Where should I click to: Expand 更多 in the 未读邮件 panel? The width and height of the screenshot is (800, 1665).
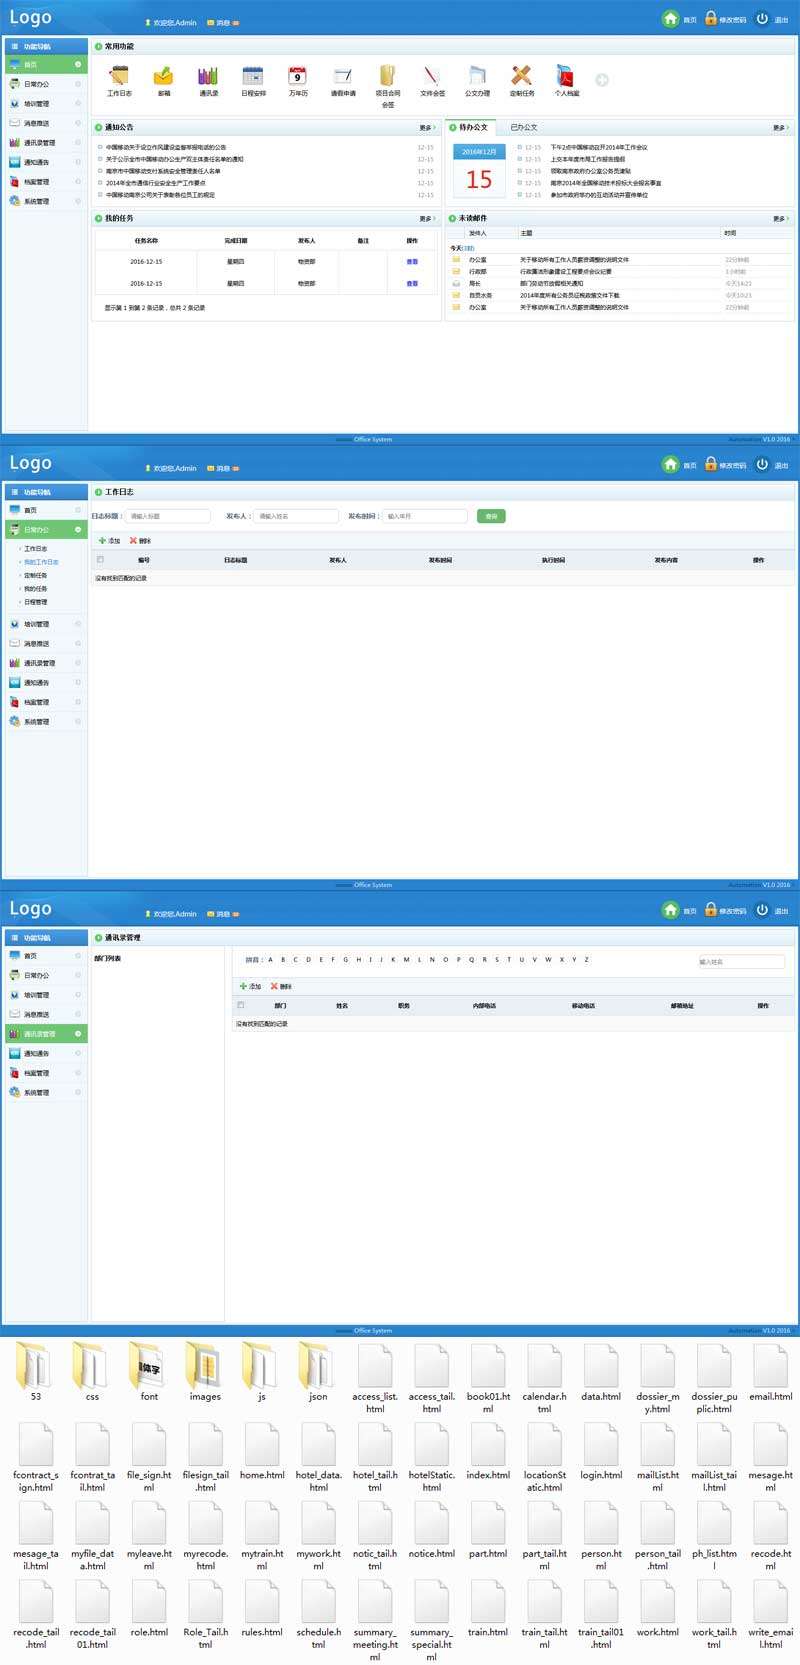780,219
